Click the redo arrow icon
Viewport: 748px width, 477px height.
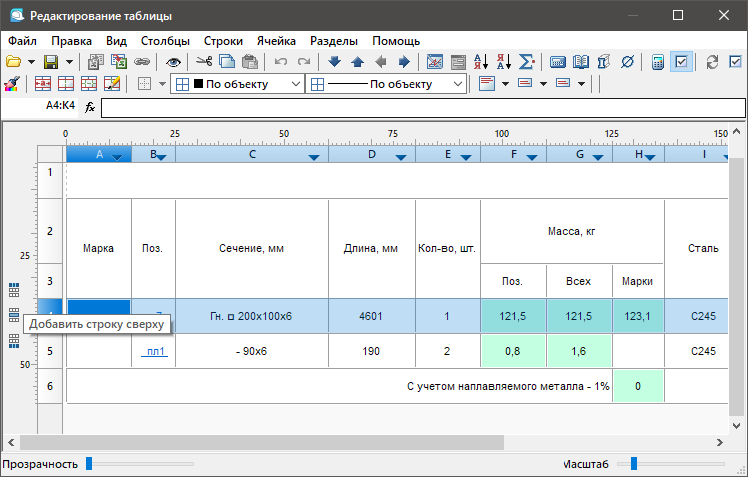coord(303,62)
